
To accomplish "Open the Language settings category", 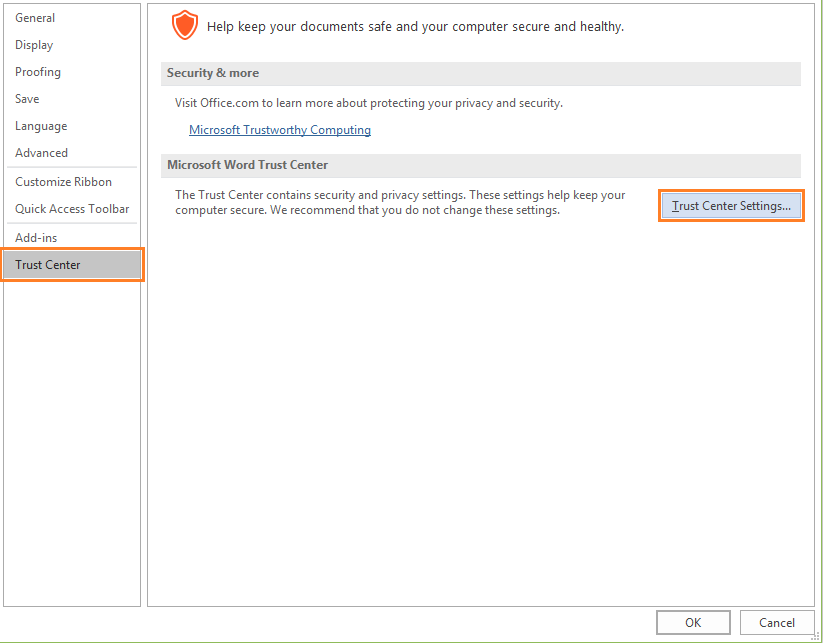I will tap(41, 126).
